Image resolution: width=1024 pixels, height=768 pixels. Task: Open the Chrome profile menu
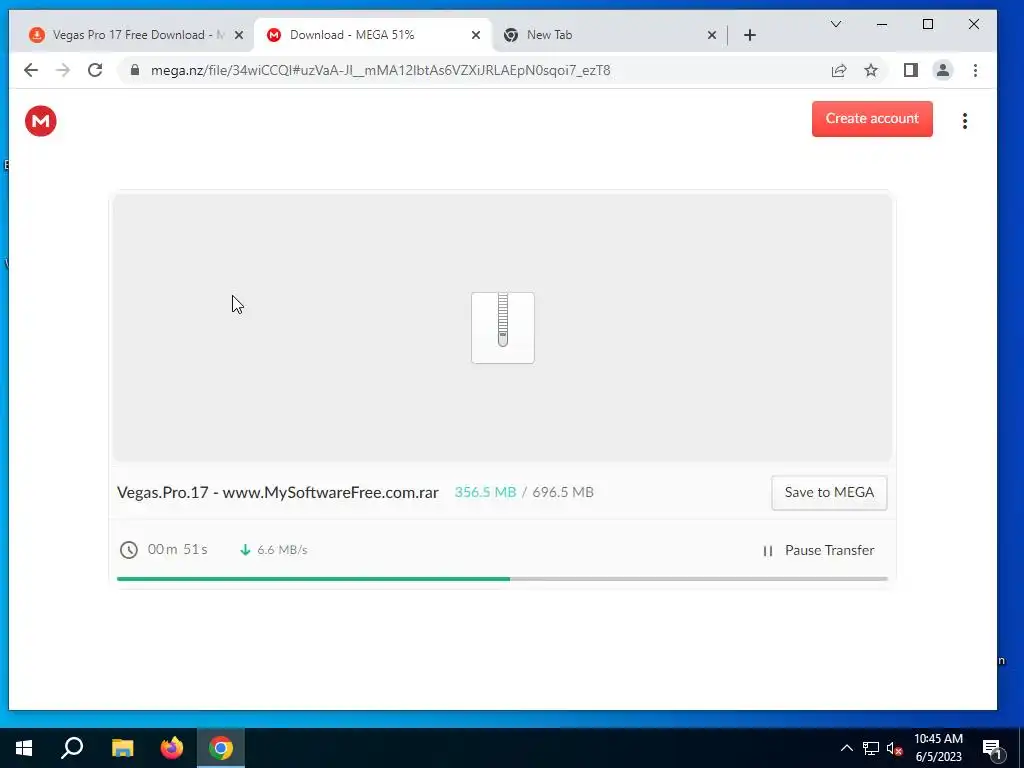[942, 71]
